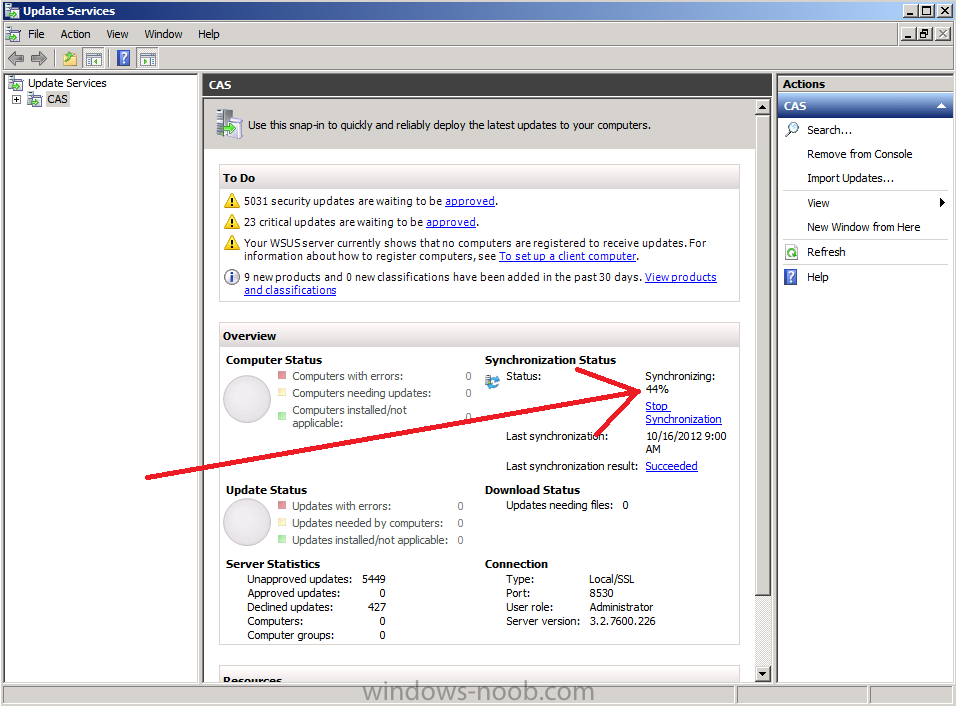Image resolution: width=956 pixels, height=706 pixels.
Task: Click the Forward arrow toolbar icon
Action: pos(38,59)
